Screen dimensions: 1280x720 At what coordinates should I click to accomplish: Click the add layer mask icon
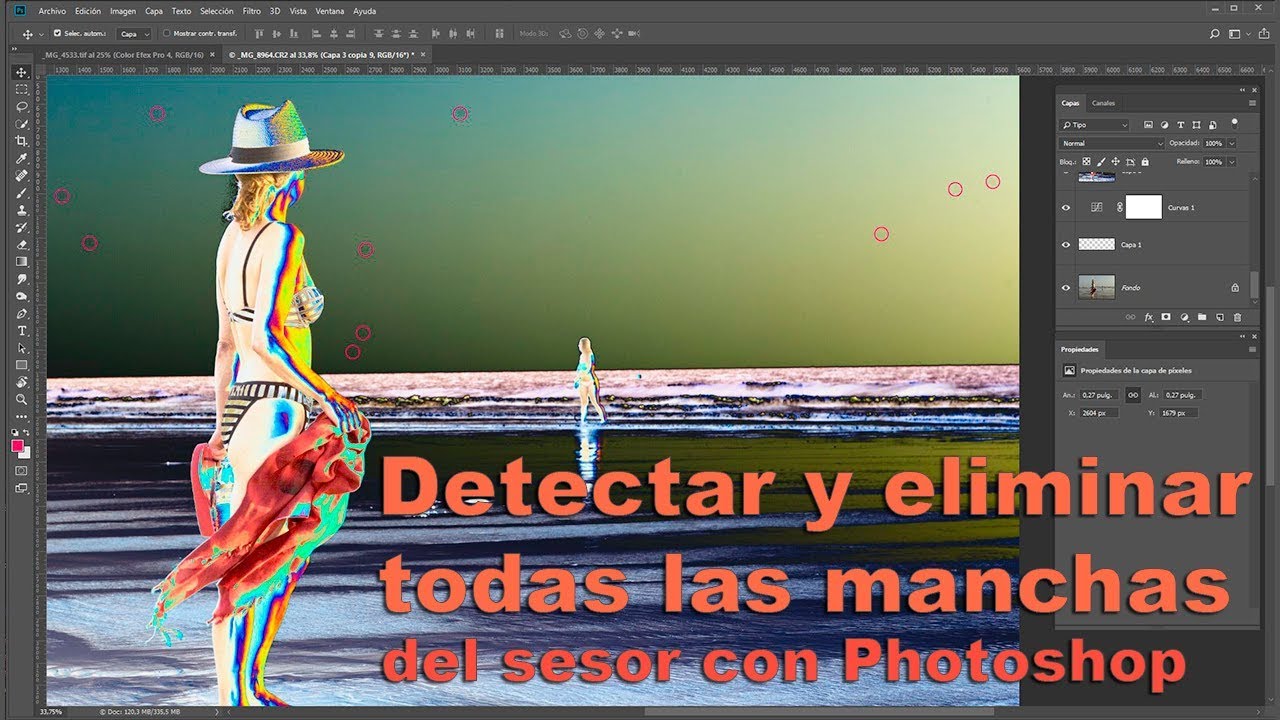click(x=1166, y=317)
